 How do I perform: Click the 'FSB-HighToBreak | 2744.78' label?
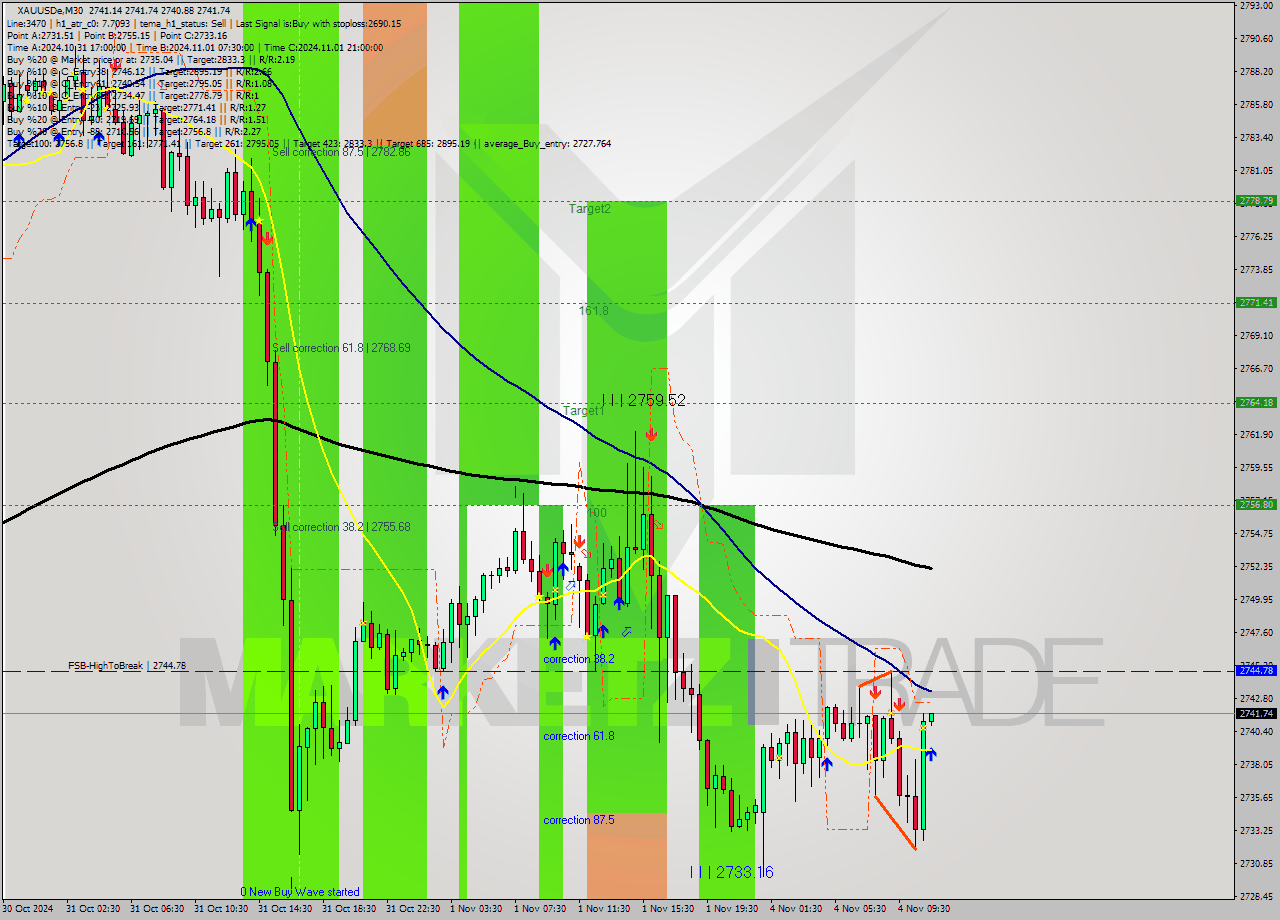127,665
